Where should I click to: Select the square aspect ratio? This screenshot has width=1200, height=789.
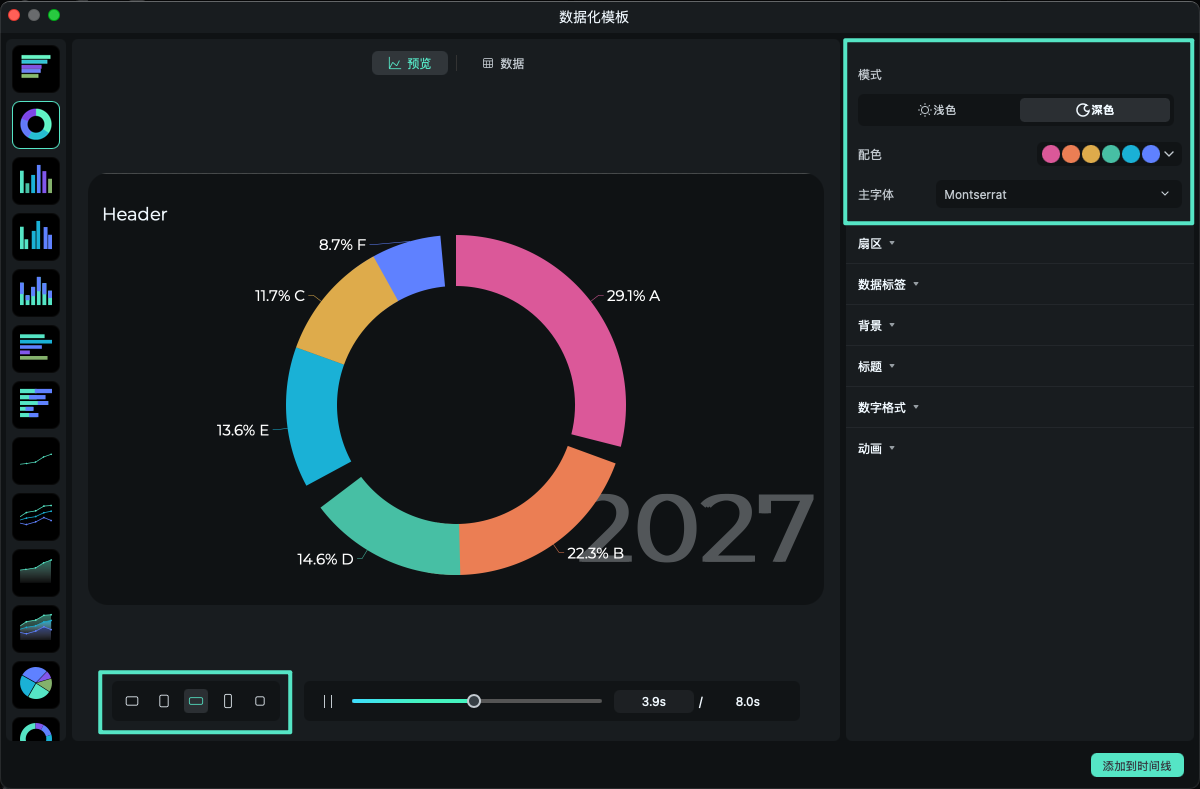[x=259, y=701]
